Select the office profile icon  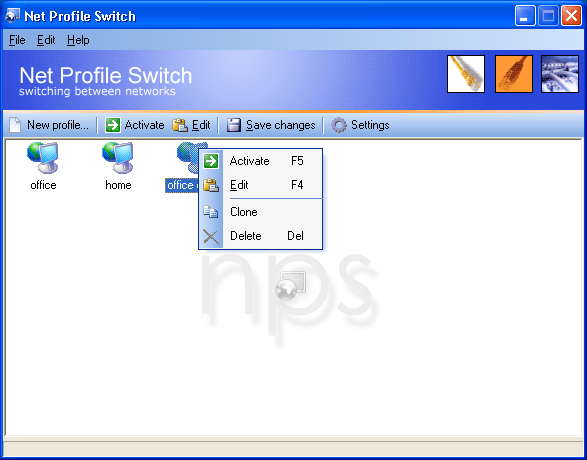pos(43,158)
